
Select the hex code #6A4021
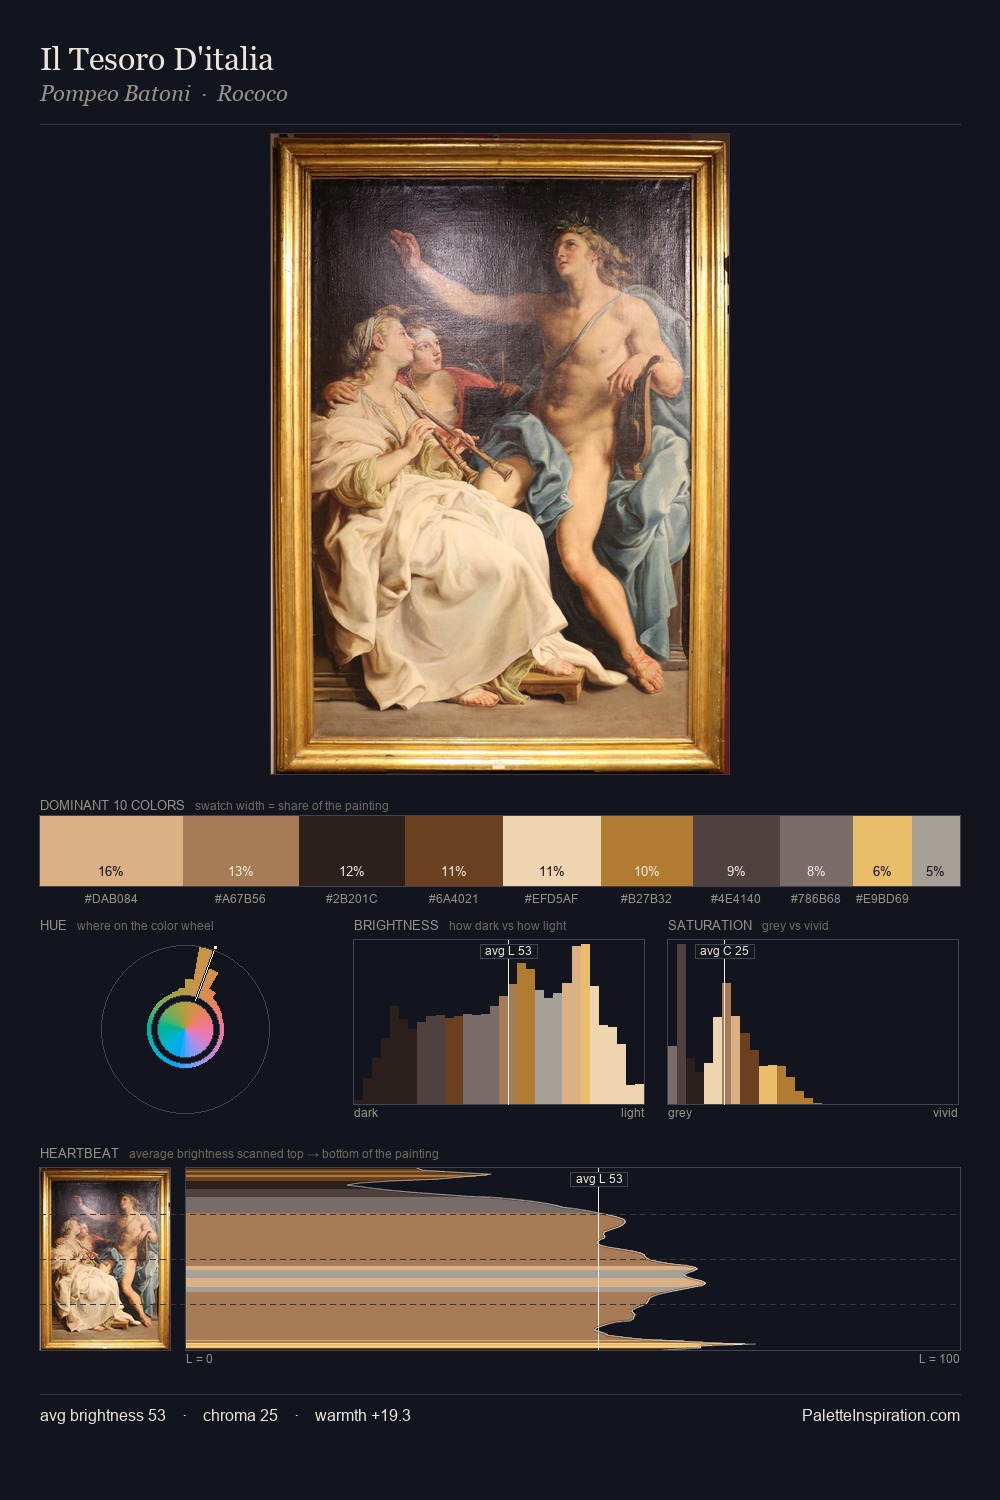[x=454, y=899]
